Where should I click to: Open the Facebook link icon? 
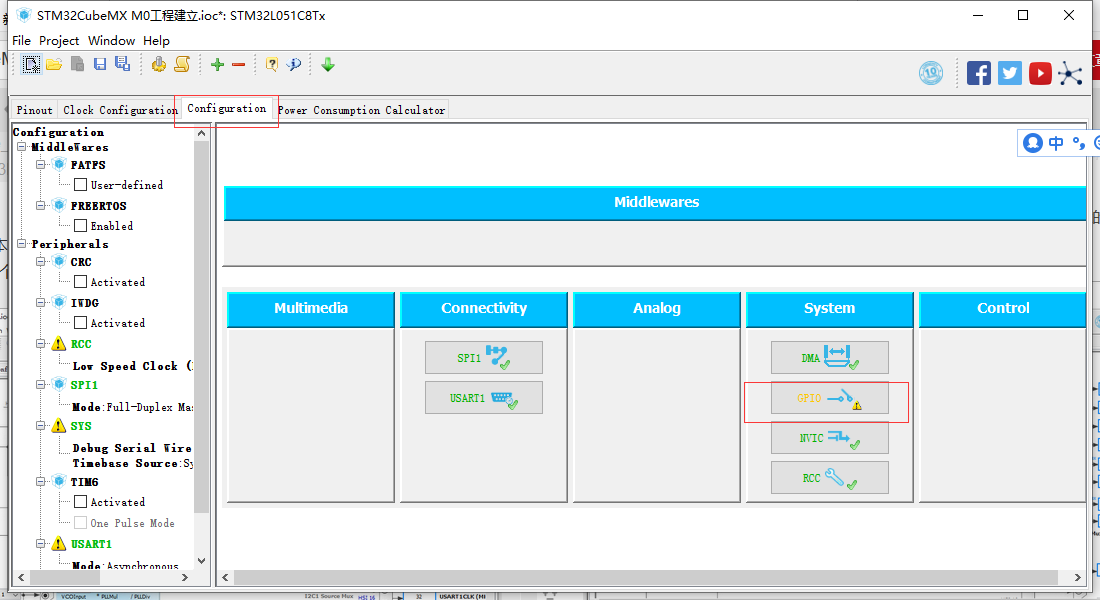(979, 73)
